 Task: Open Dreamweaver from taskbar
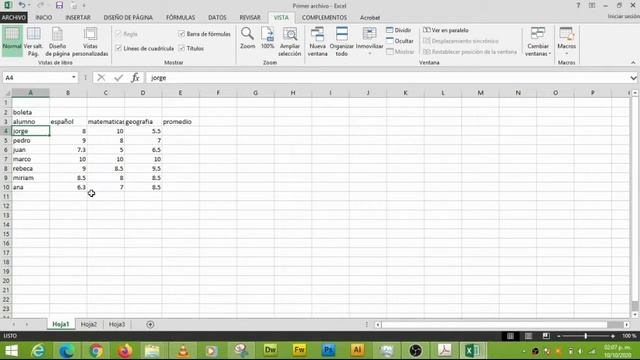pos(270,350)
